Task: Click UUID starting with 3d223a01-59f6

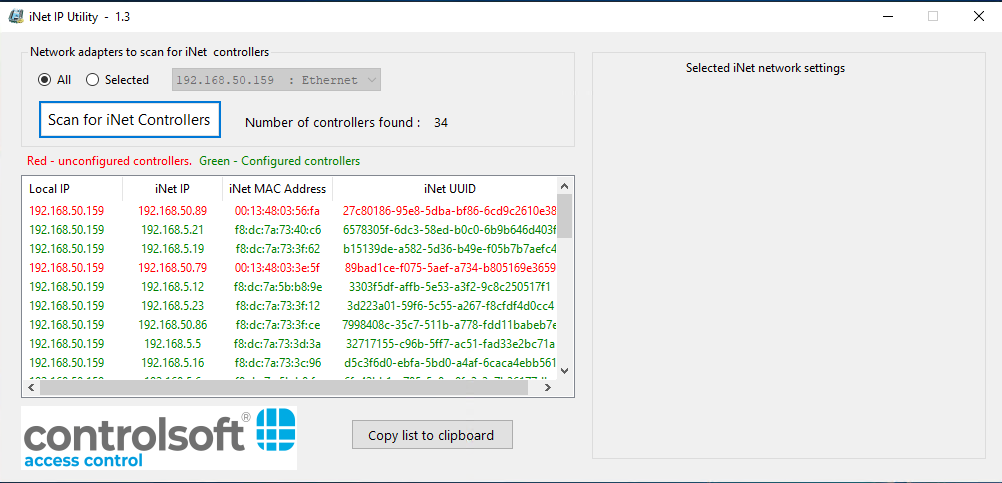Action: [x=450, y=305]
